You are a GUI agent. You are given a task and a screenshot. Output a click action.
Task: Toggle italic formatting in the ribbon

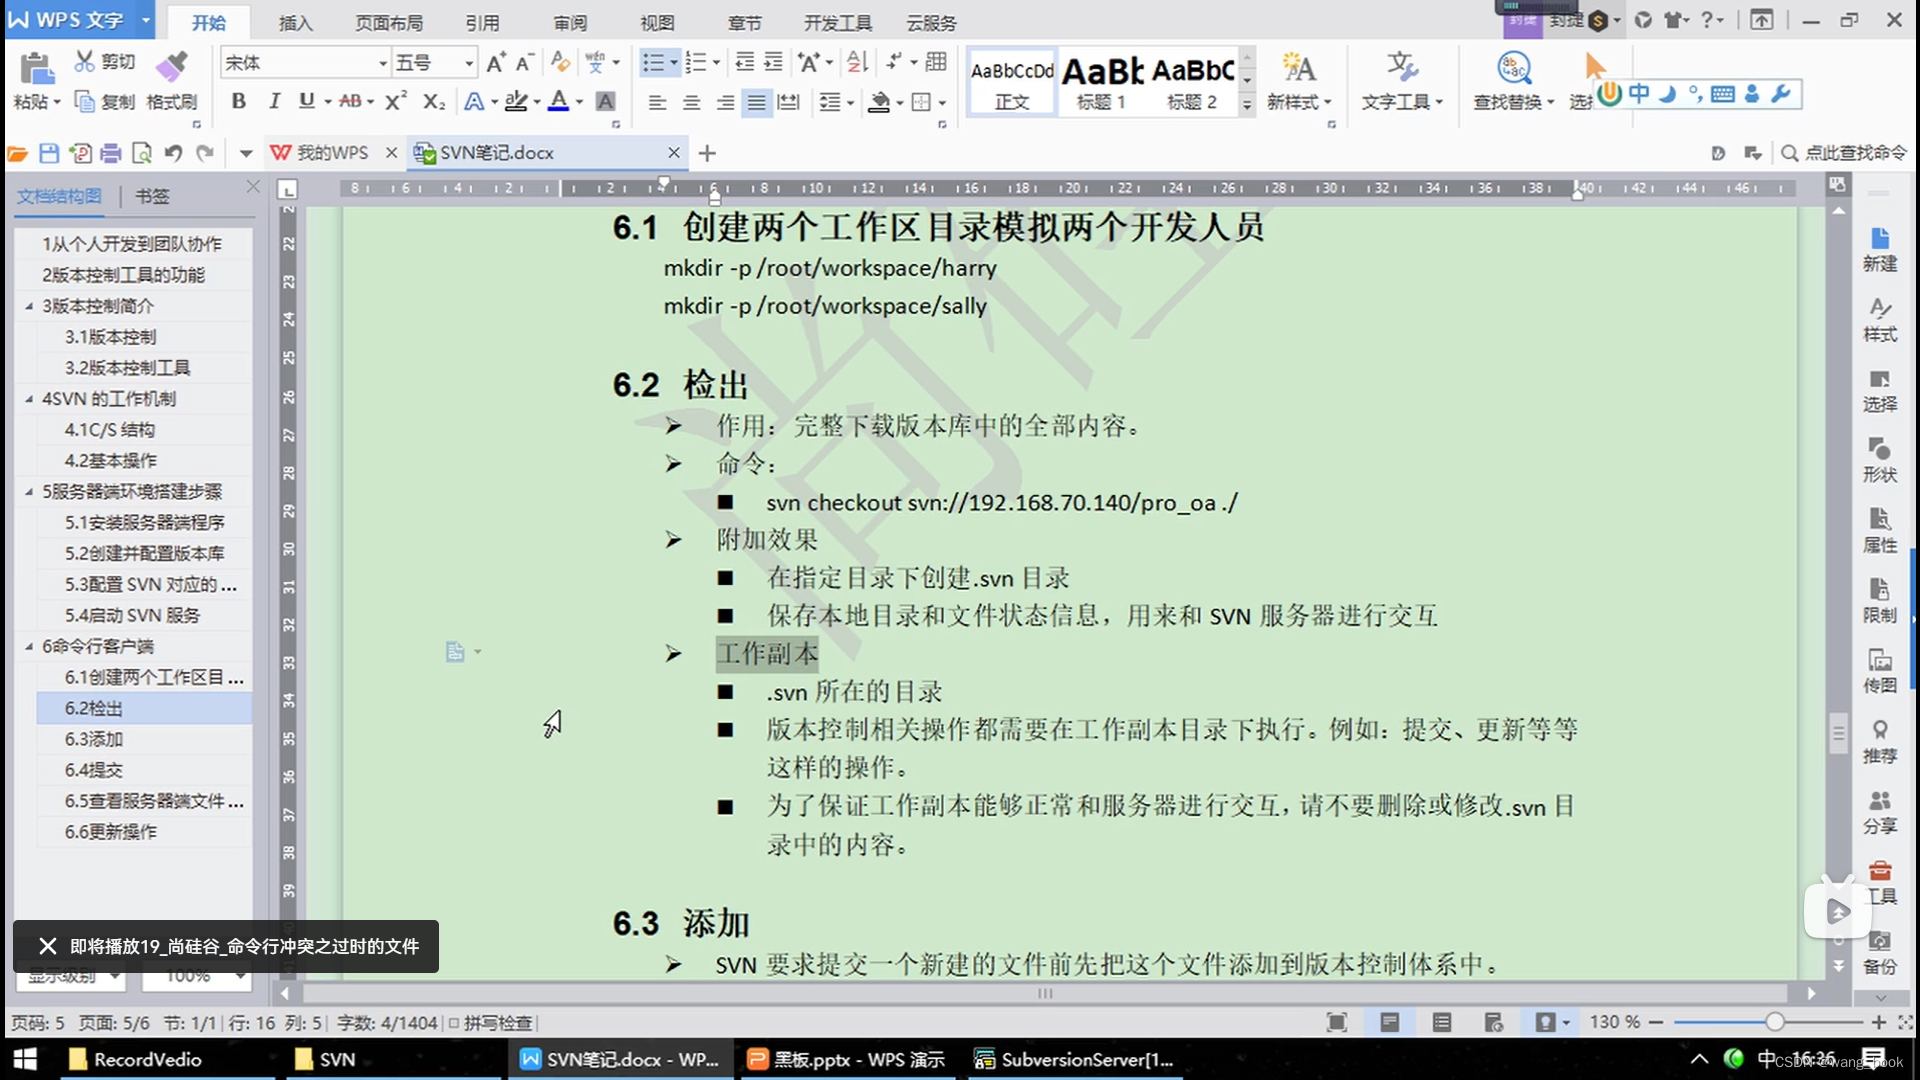tap(273, 100)
